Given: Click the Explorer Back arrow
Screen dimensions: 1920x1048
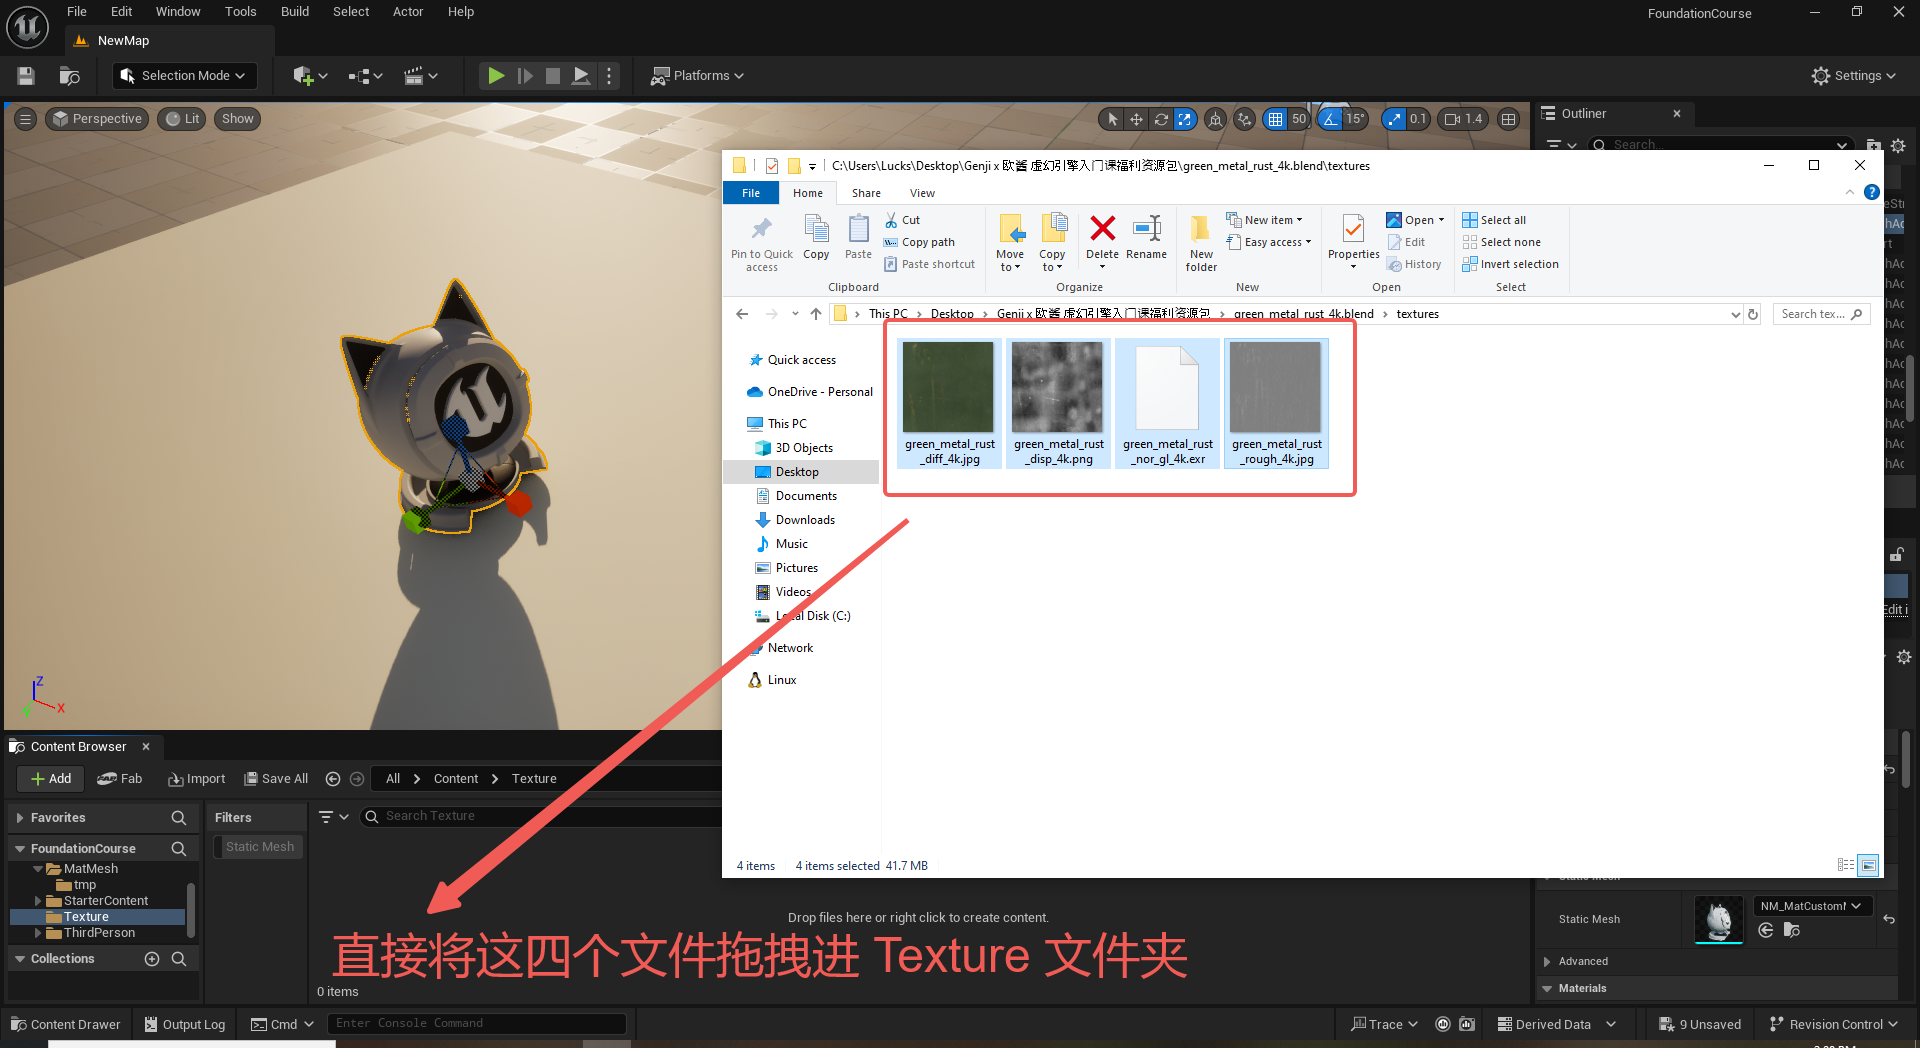Looking at the screenshot, I should (x=742, y=314).
